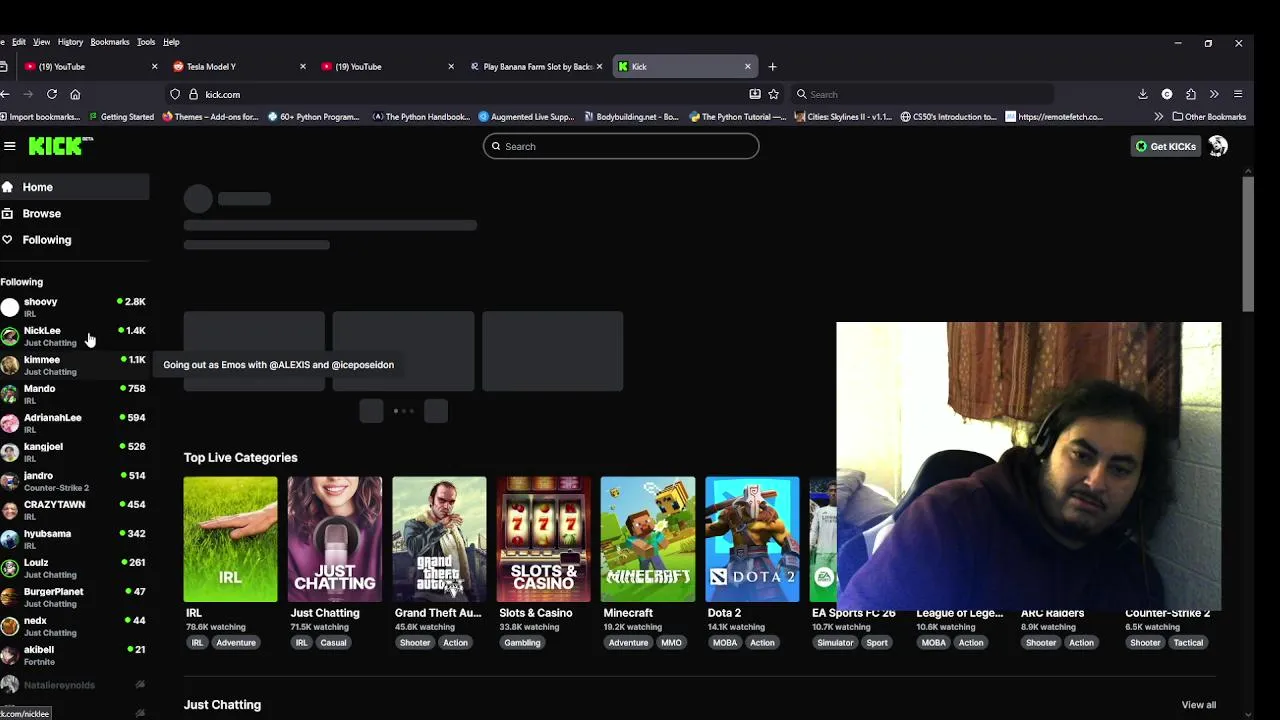Bookmark this page with the star icon
The width and height of the screenshot is (1280, 720).
pyautogui.click(x=773, y=94)
